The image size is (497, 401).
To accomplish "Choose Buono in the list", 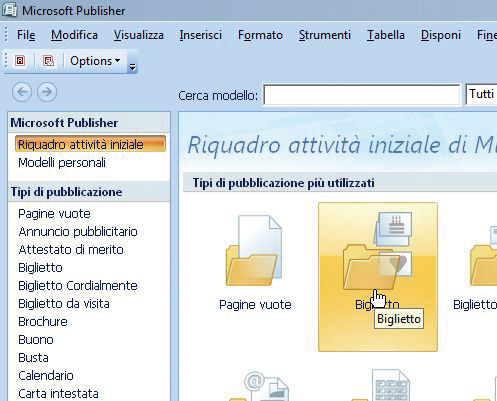I will click(36, 340).
